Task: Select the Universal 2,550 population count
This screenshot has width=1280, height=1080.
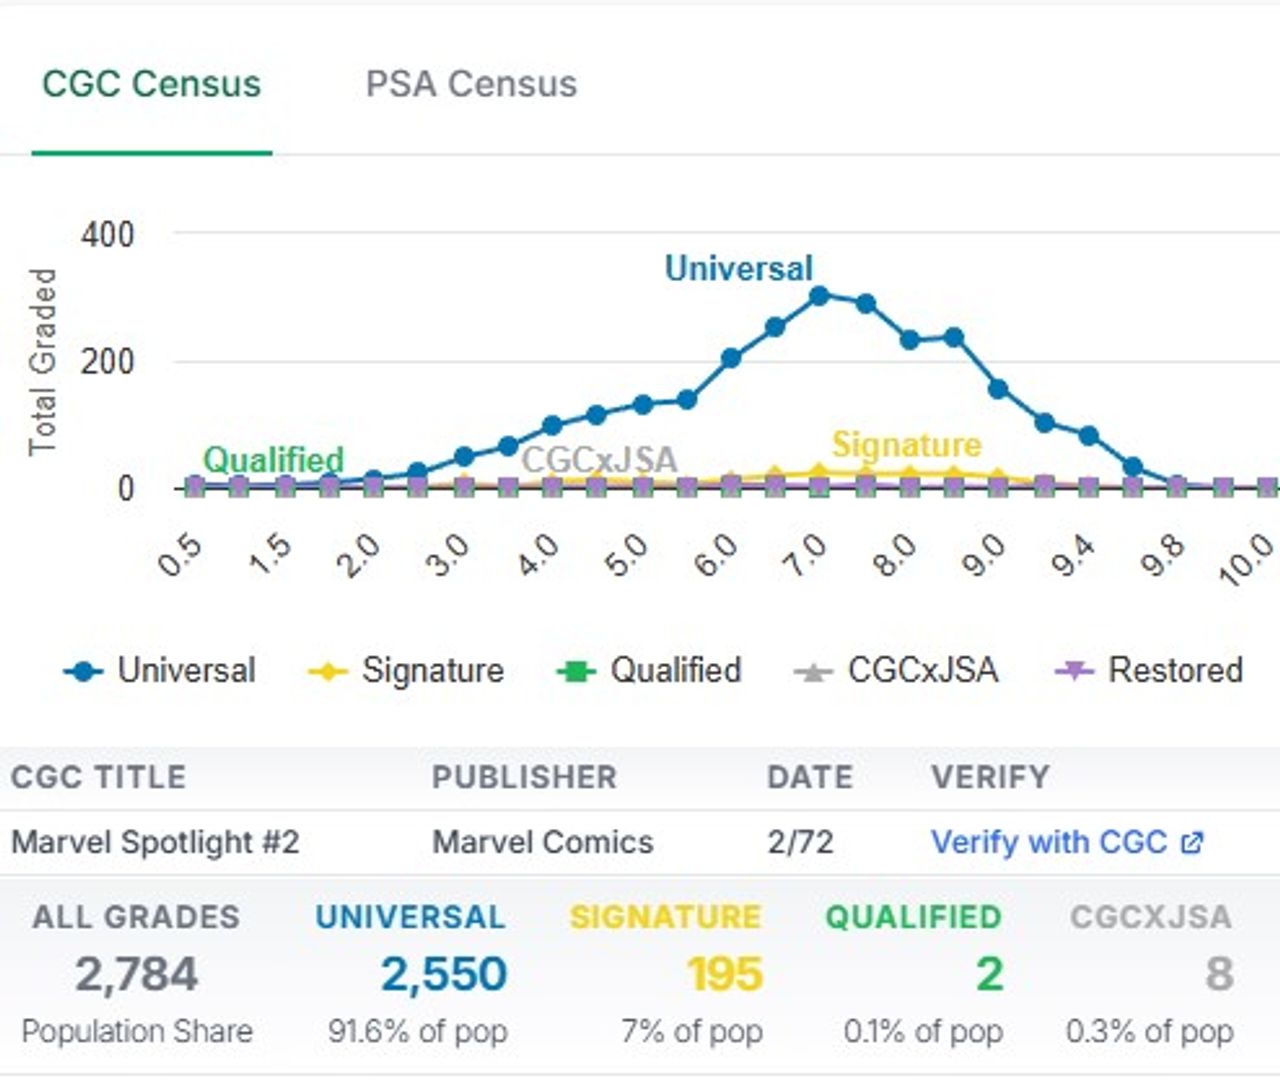Action: click(443, 974)
